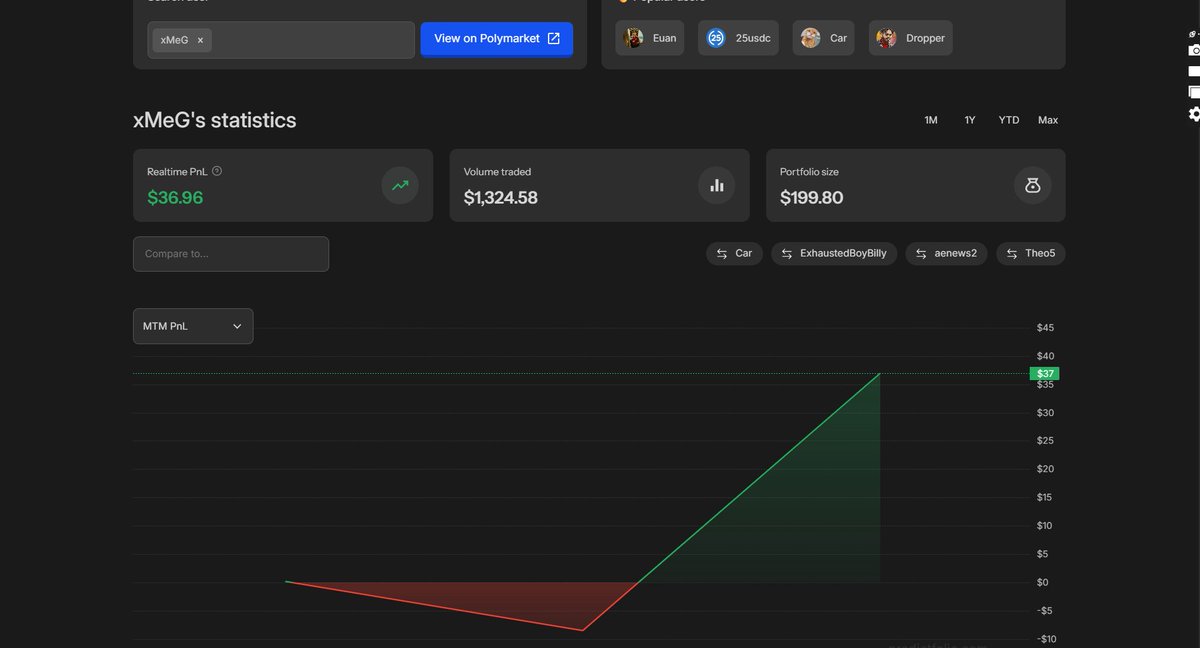Switch chart range to YTD
The image size is (1200, 648).
coord(1009,120)
